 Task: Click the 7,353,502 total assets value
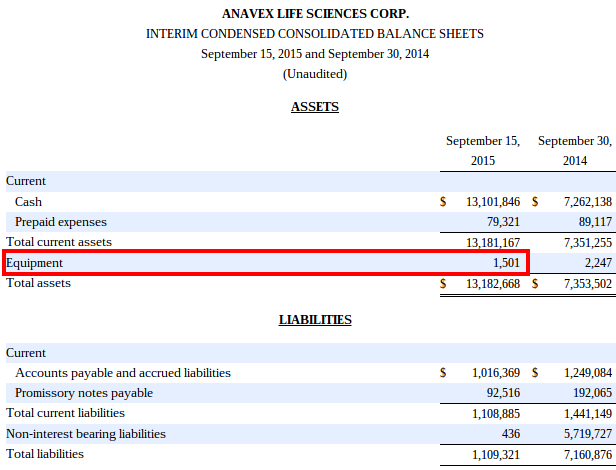click(588, 284)
